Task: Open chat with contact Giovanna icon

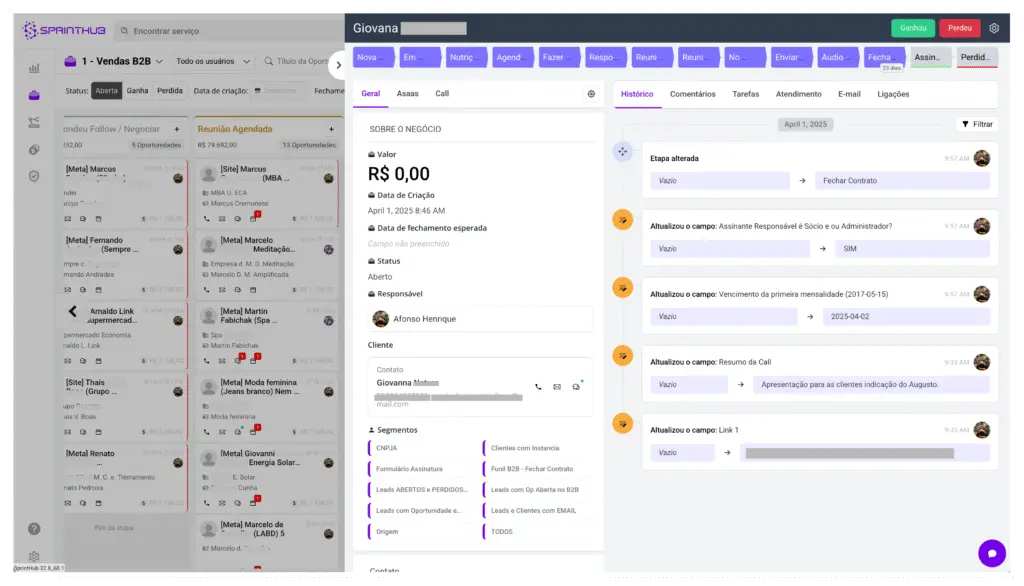Action: 576,387
